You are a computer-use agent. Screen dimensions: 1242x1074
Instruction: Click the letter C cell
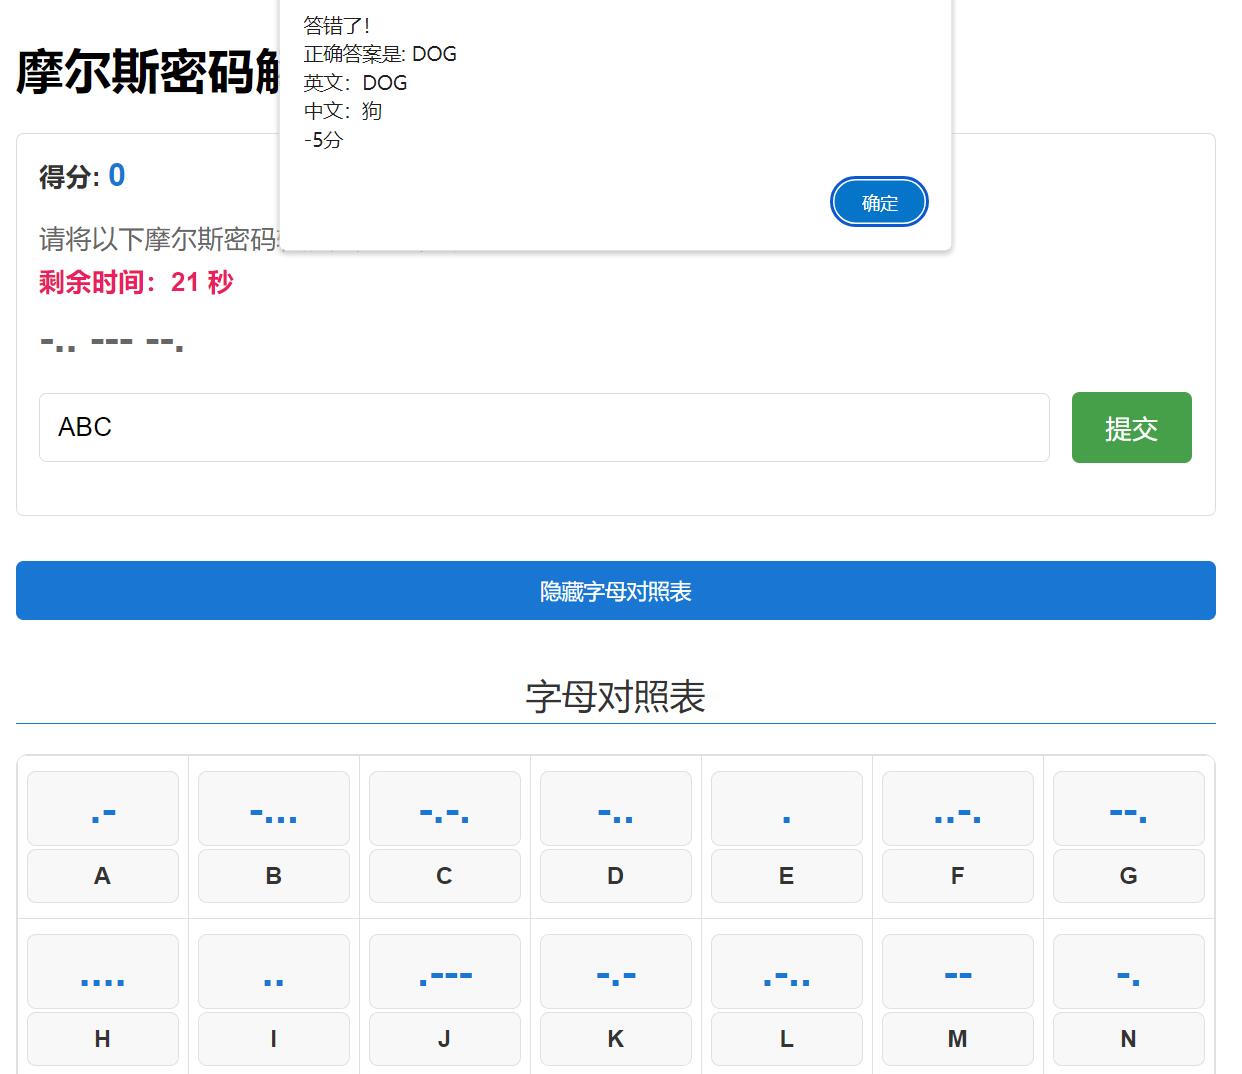[x=445, y=876]
